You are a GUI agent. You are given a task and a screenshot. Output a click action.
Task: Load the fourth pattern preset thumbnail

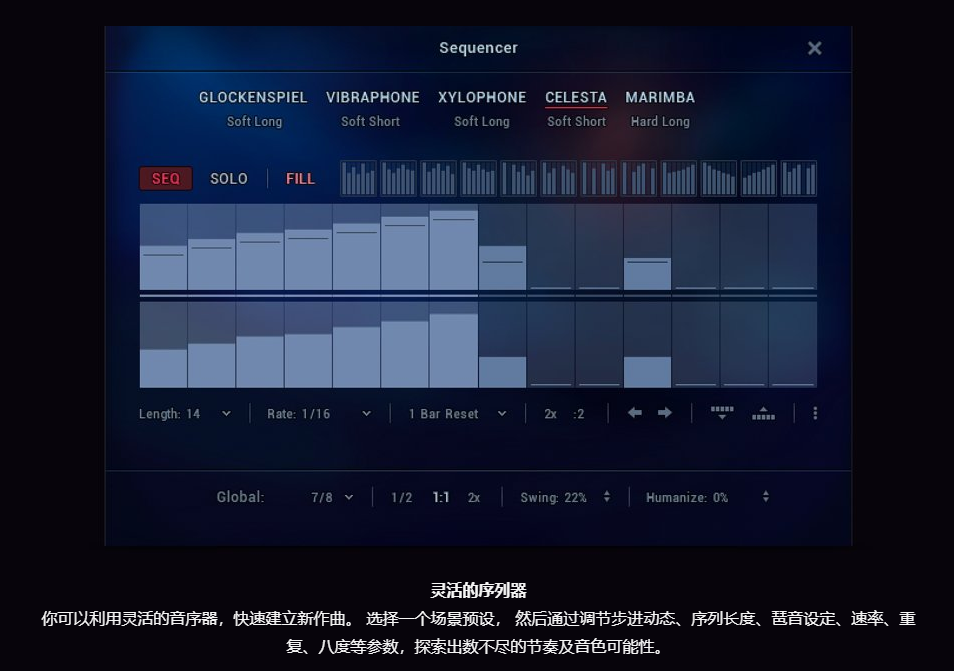(479, 178)
